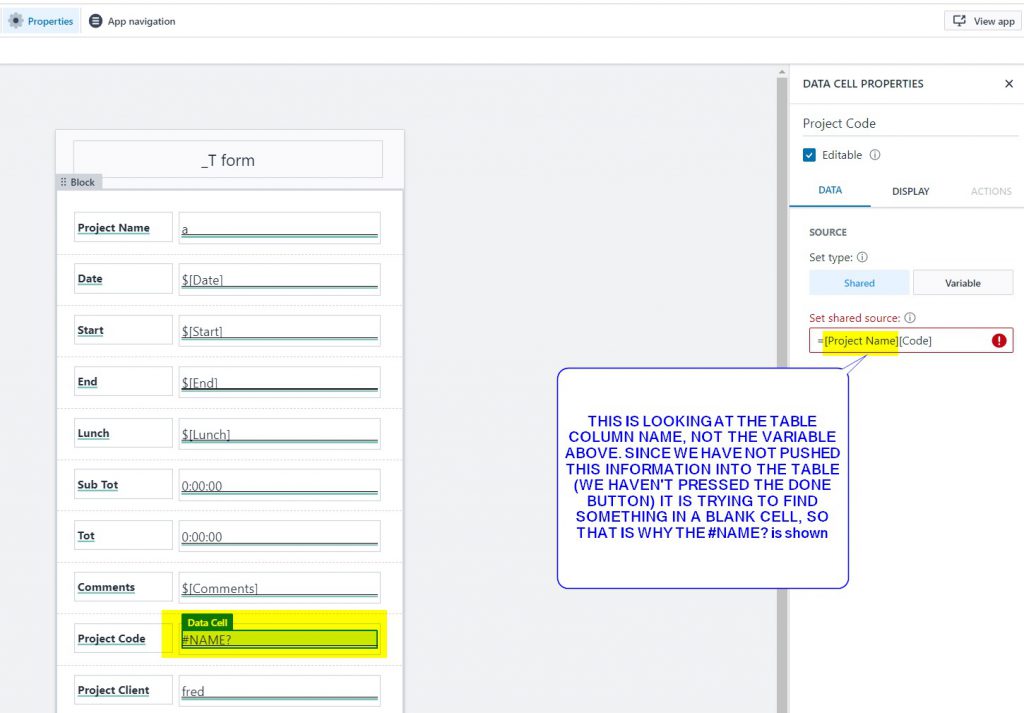Select Shared as the set type
Screen dimensions: 1024x713
859,283
